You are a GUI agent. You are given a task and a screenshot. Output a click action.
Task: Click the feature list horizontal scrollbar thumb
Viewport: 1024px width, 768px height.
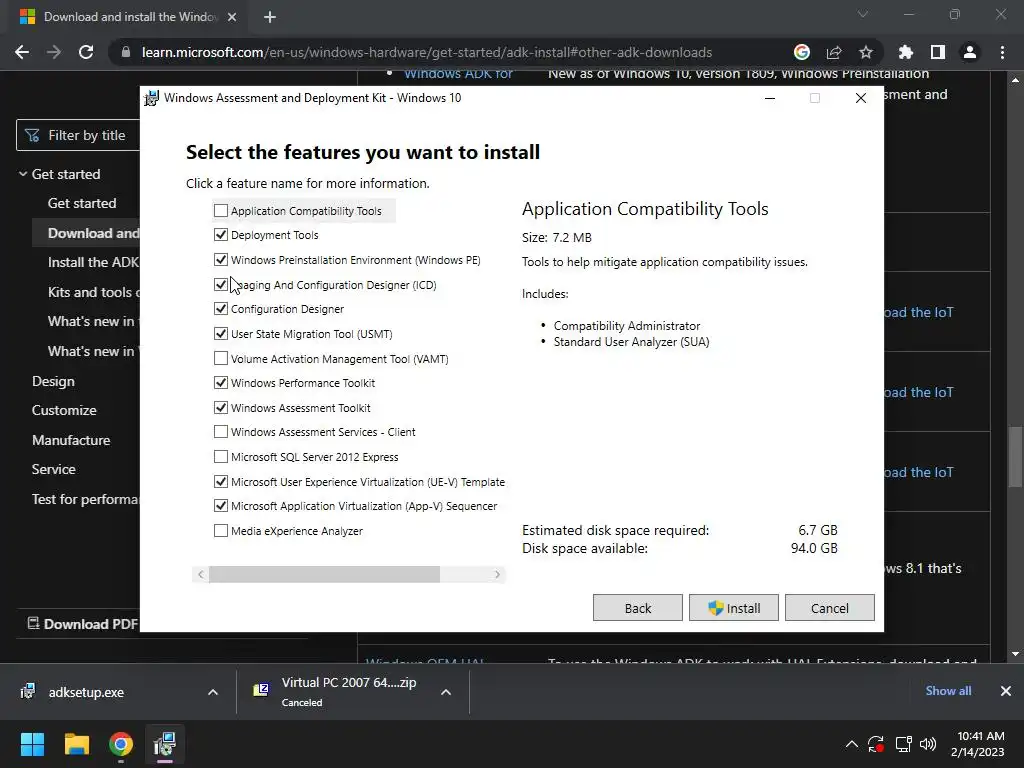coord(324,574)
